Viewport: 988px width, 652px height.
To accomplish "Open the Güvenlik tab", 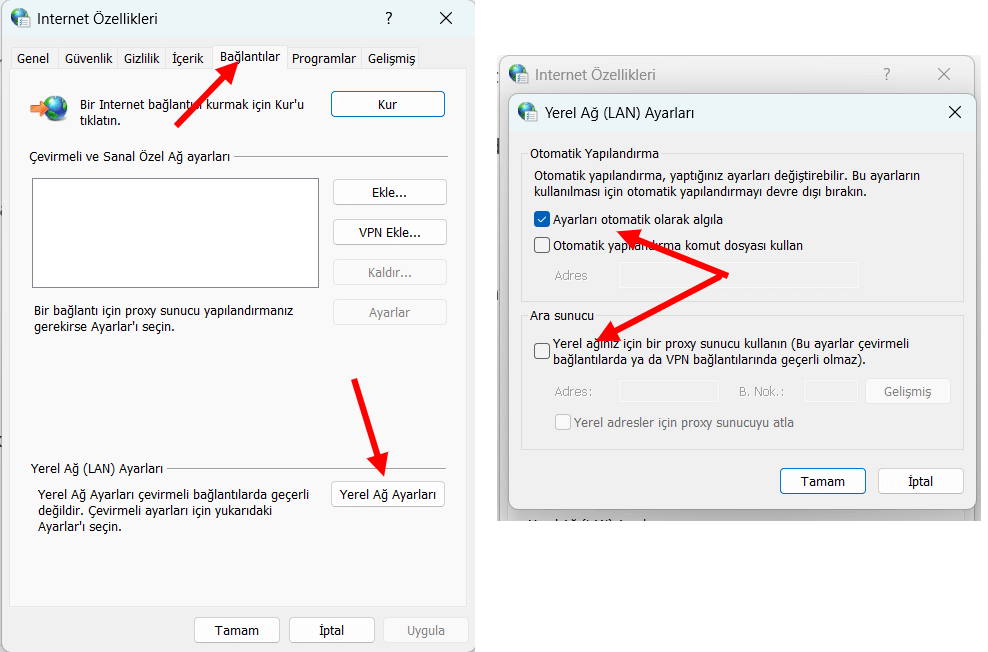I will click(88, 59).
